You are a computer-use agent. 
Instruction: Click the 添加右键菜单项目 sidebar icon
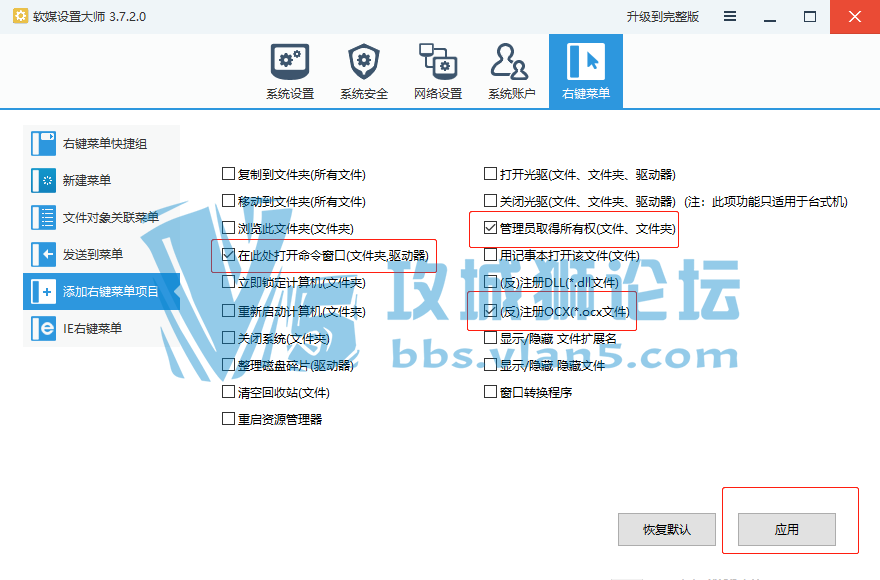43,291
